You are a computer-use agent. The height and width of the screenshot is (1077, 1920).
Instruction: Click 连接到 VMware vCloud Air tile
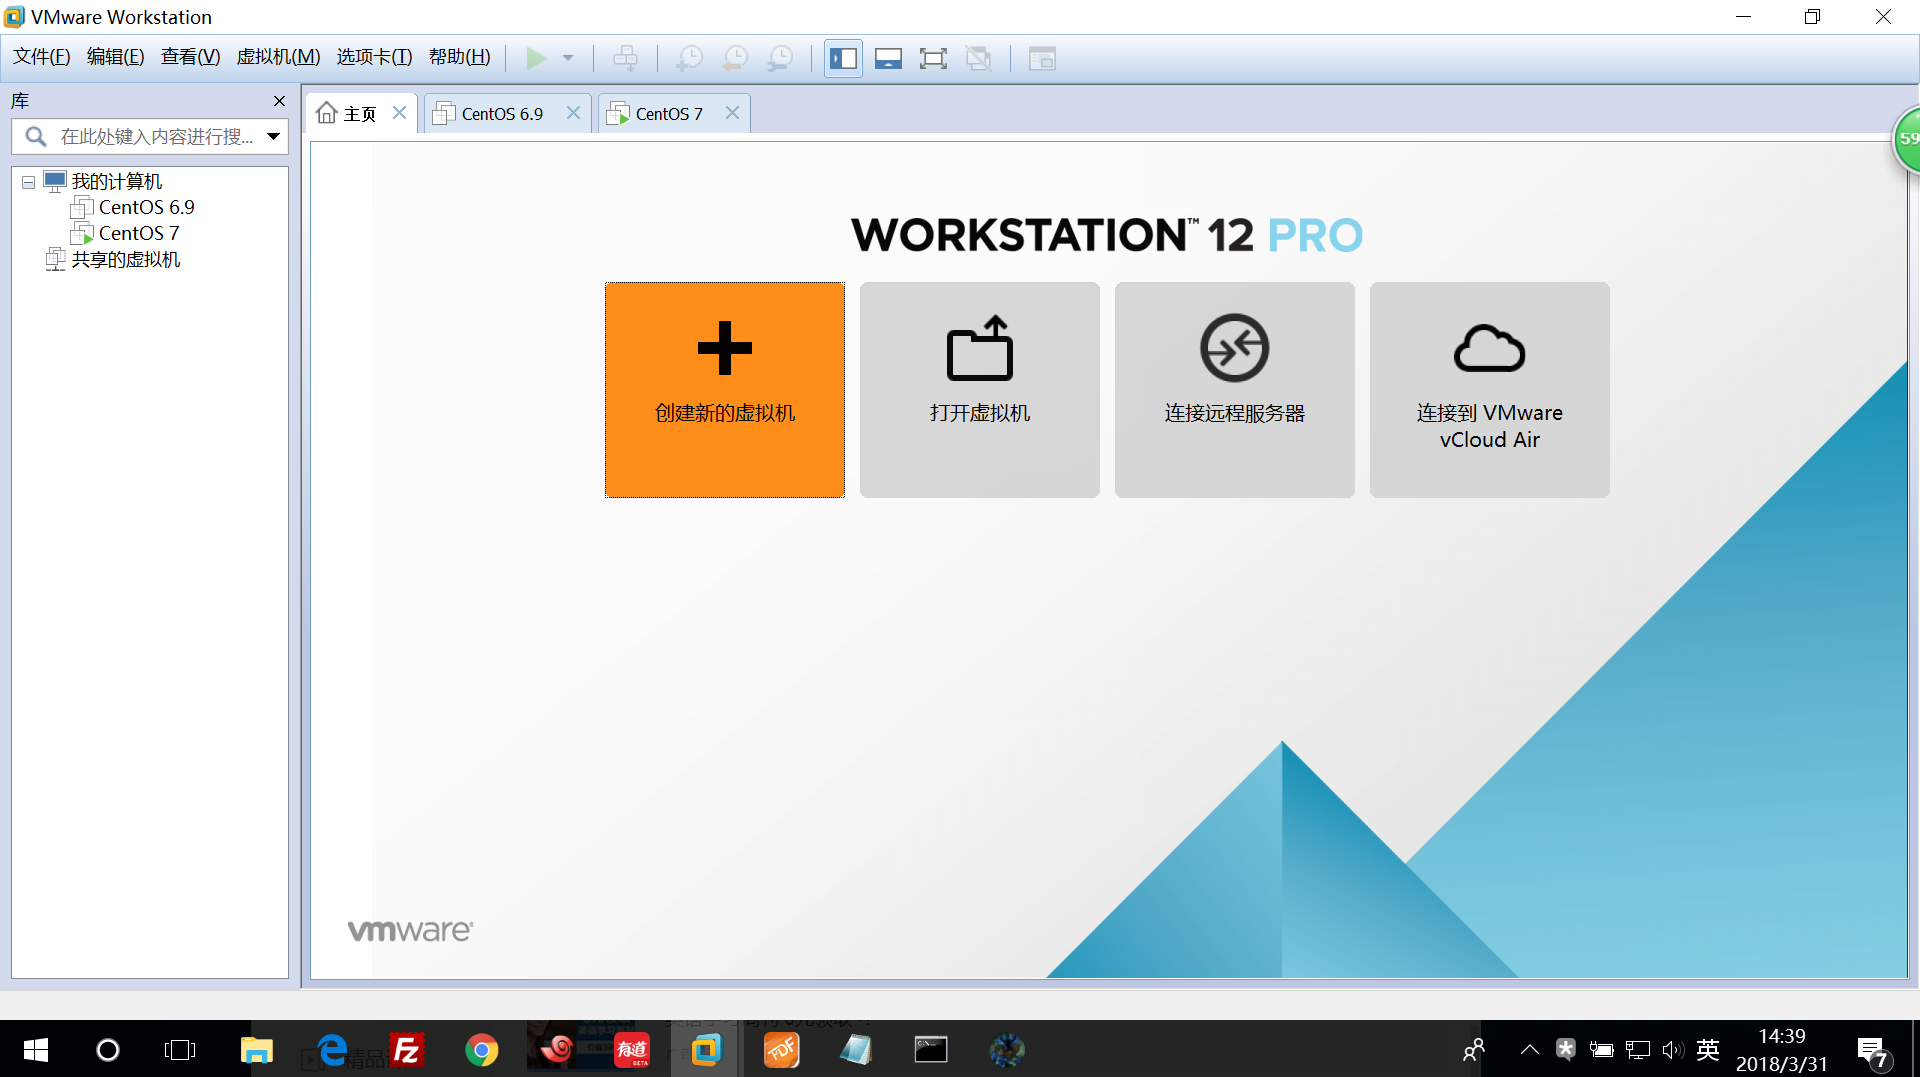1490,389
